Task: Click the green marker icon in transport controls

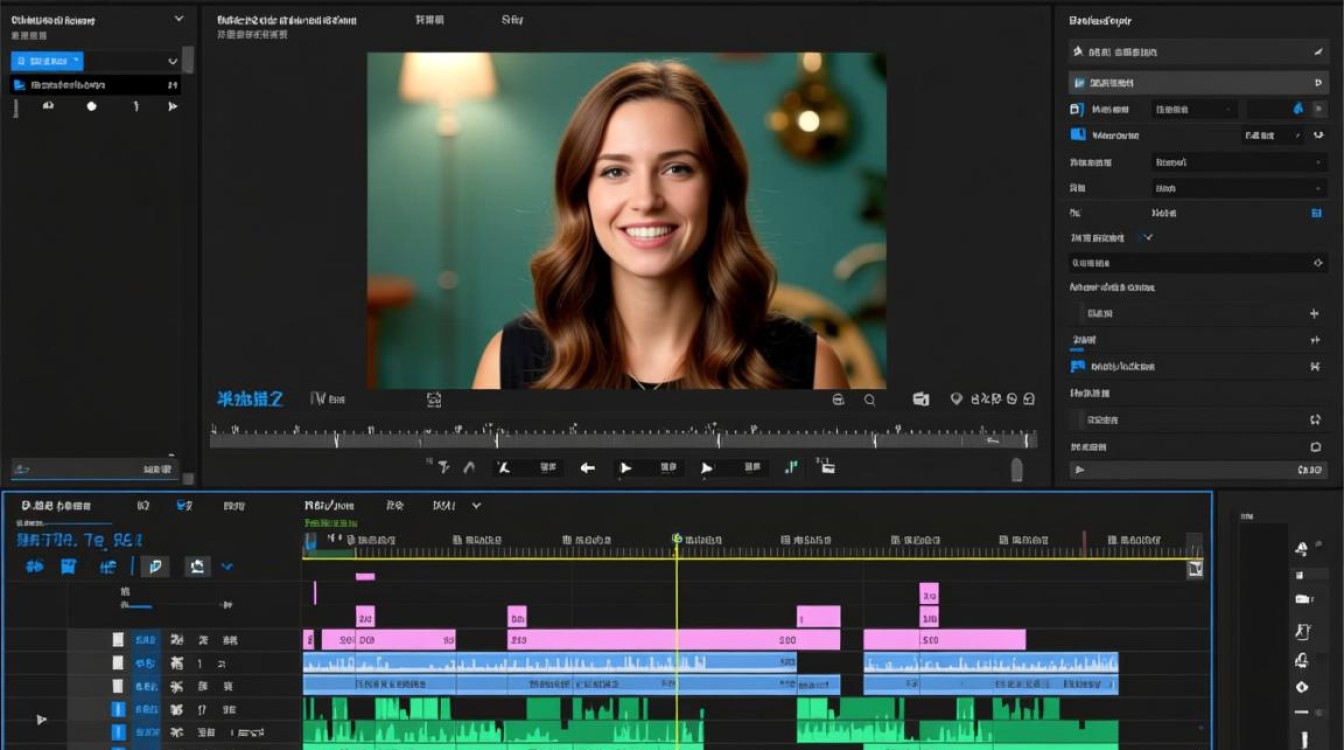Action: 792,467
